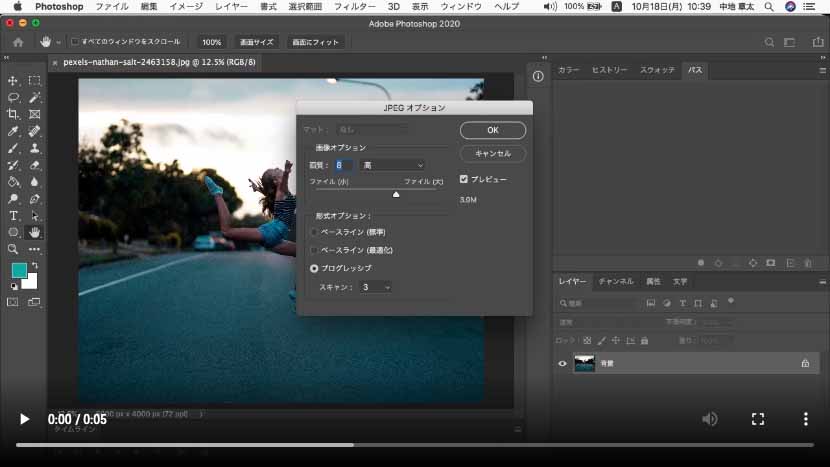The image size is (830, 467).
Task: Select the Progressive radio option
Action: coord(314,268)
